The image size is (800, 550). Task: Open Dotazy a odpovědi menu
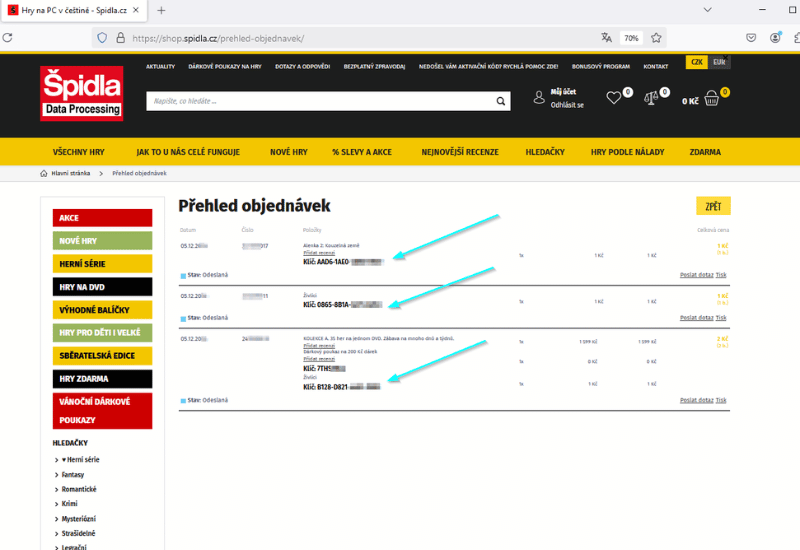303,66
